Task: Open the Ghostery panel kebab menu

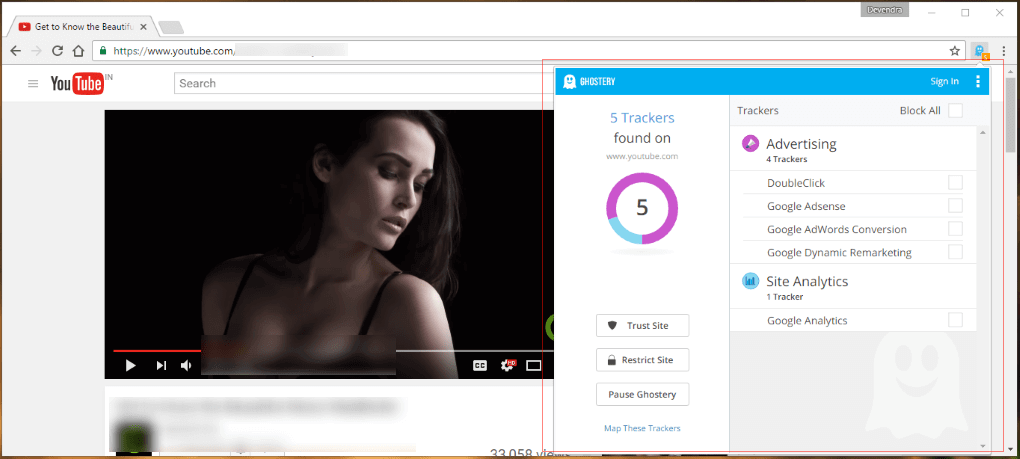Action: 978,81
